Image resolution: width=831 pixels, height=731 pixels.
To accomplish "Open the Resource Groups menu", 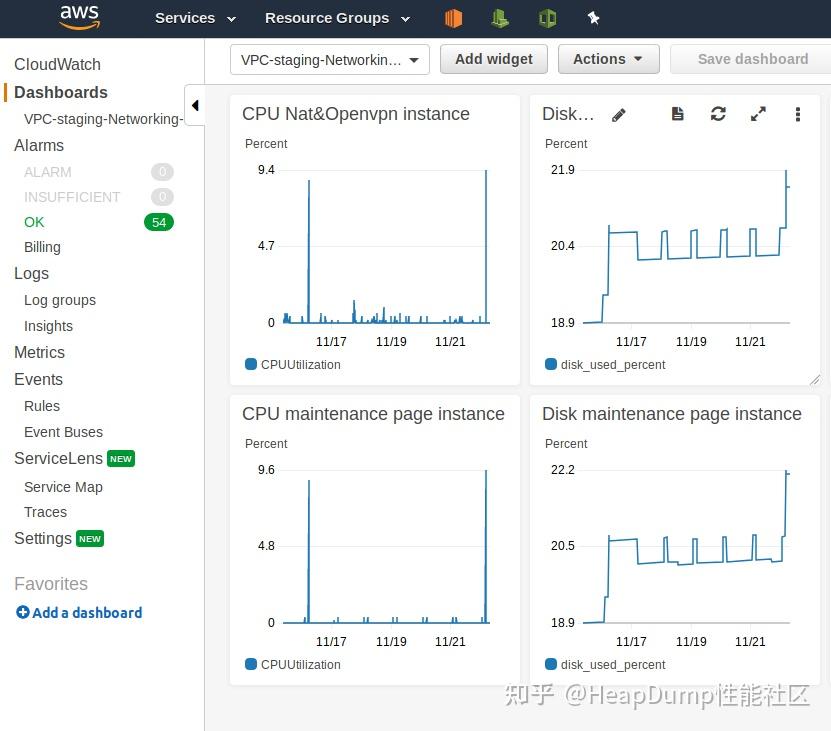I will click(x=337, y=18).
